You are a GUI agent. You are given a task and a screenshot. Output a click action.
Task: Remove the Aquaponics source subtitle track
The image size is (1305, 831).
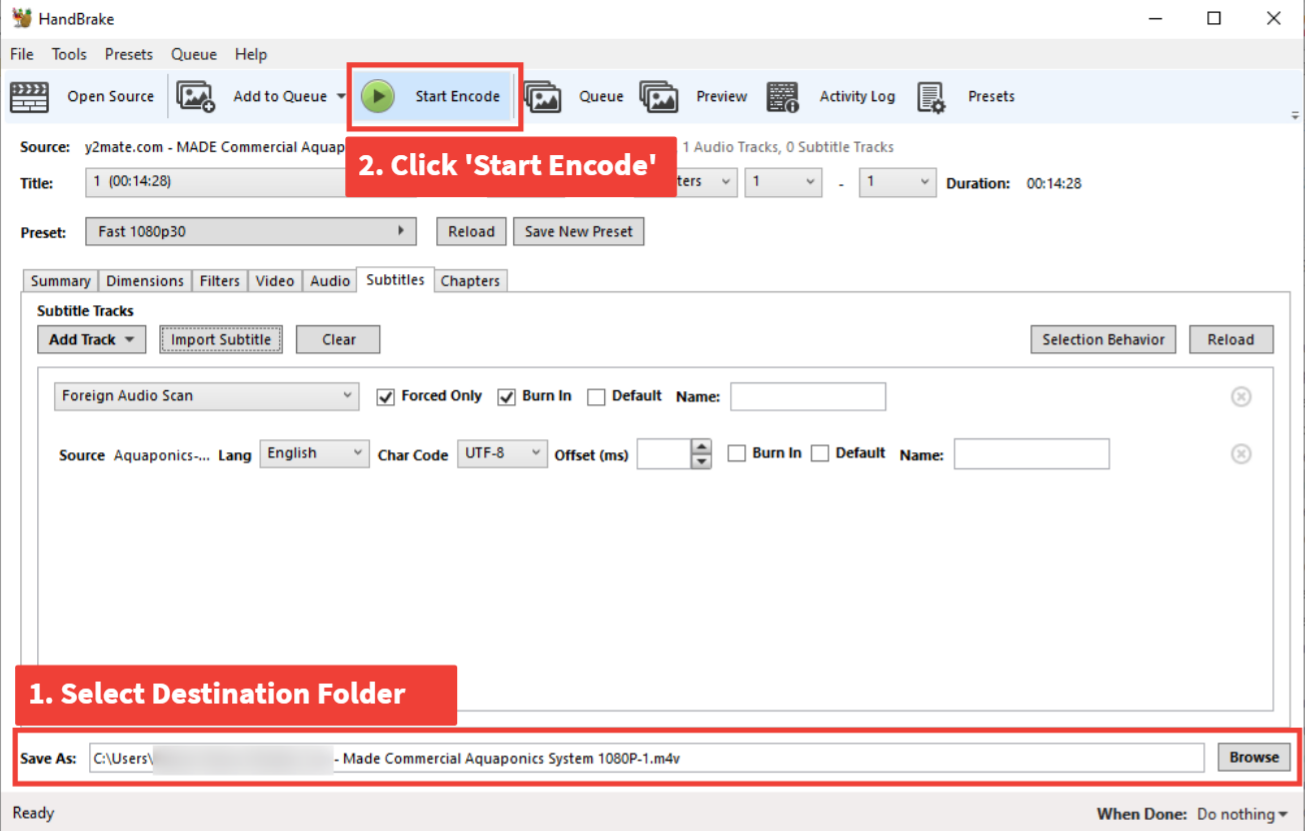coord(1240,454)
